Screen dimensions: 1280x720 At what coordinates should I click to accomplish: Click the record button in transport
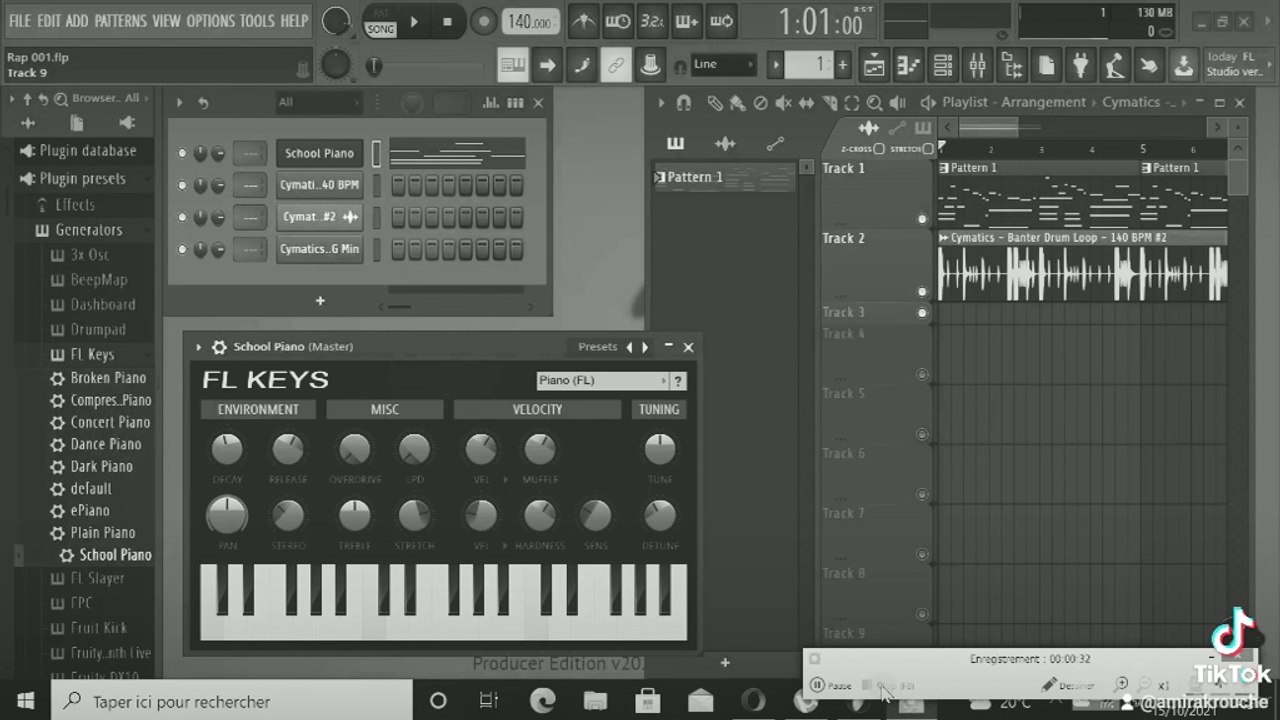484,21
